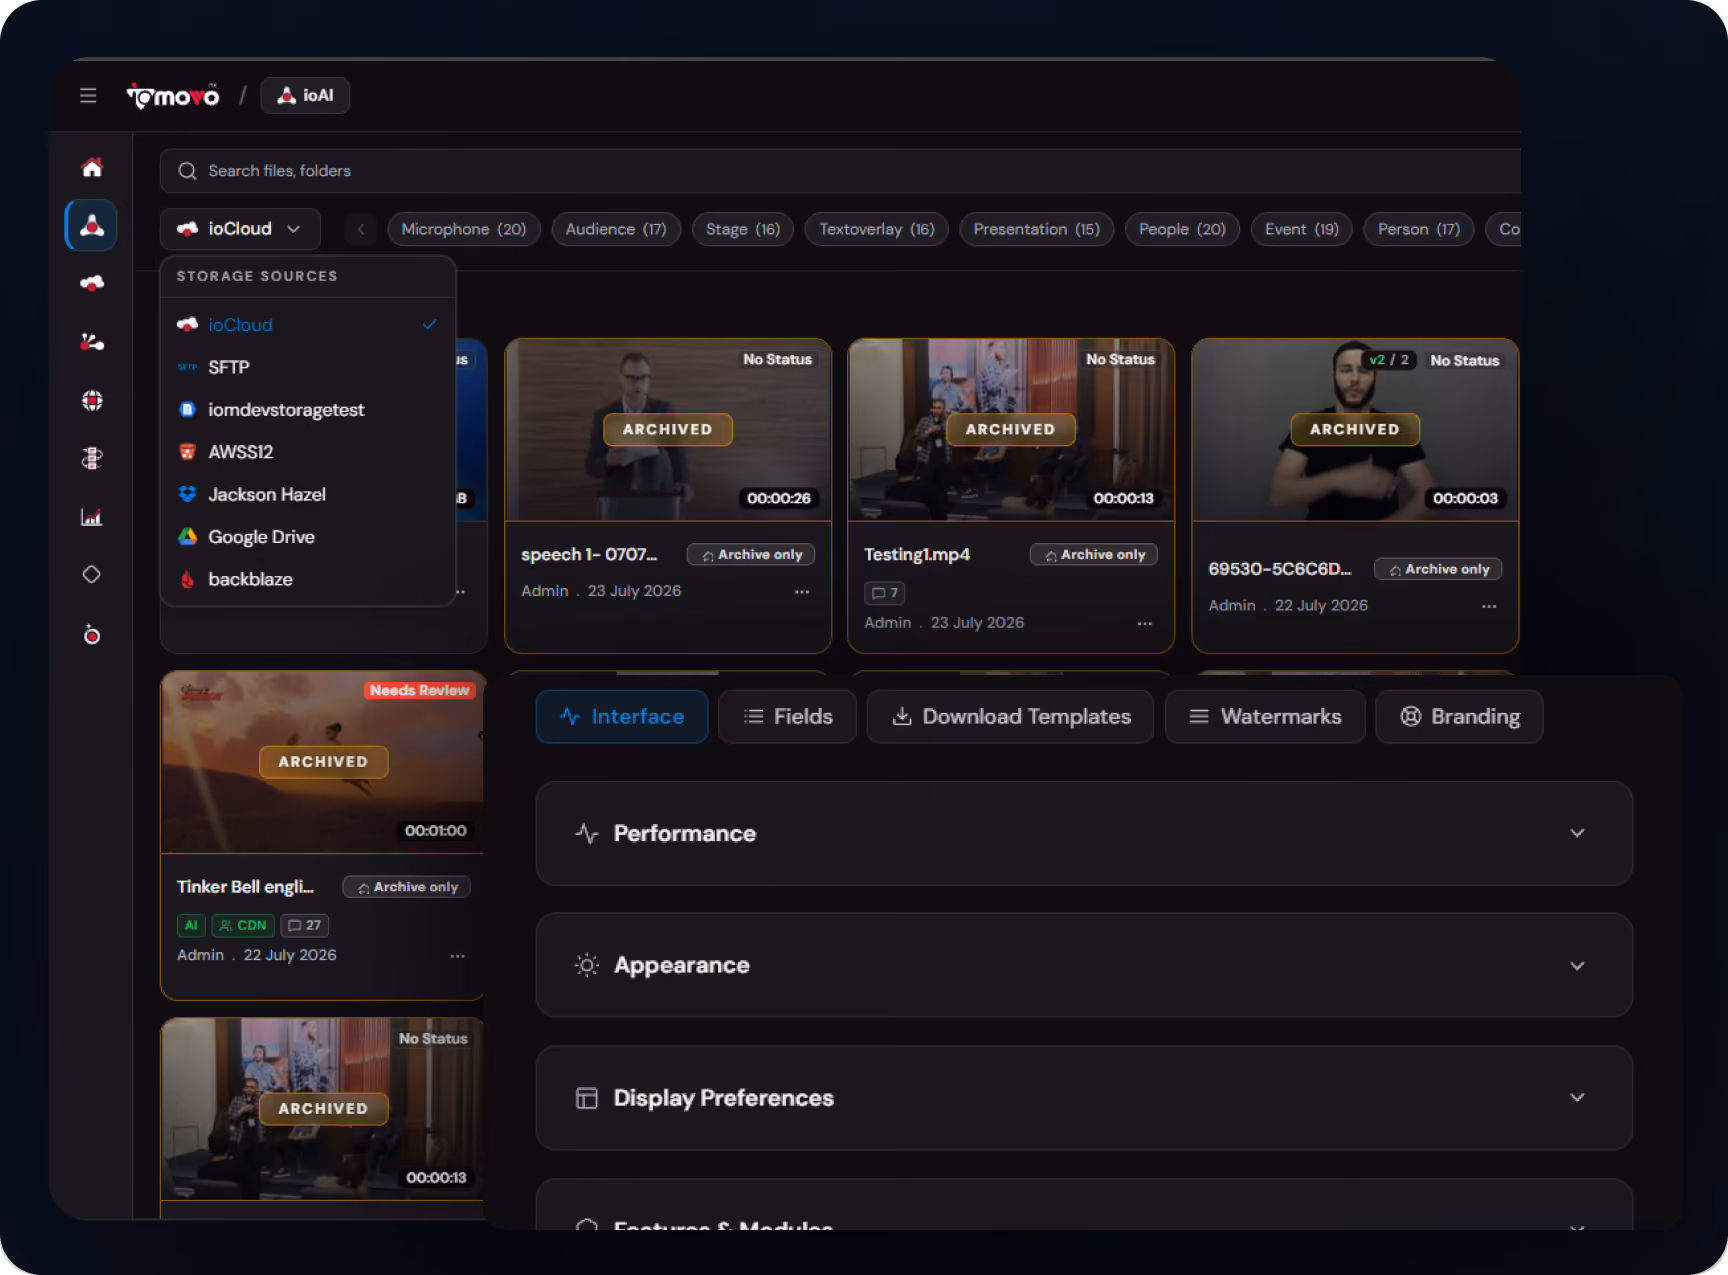Expand the Appearance section

click(x=1084, y=965)
